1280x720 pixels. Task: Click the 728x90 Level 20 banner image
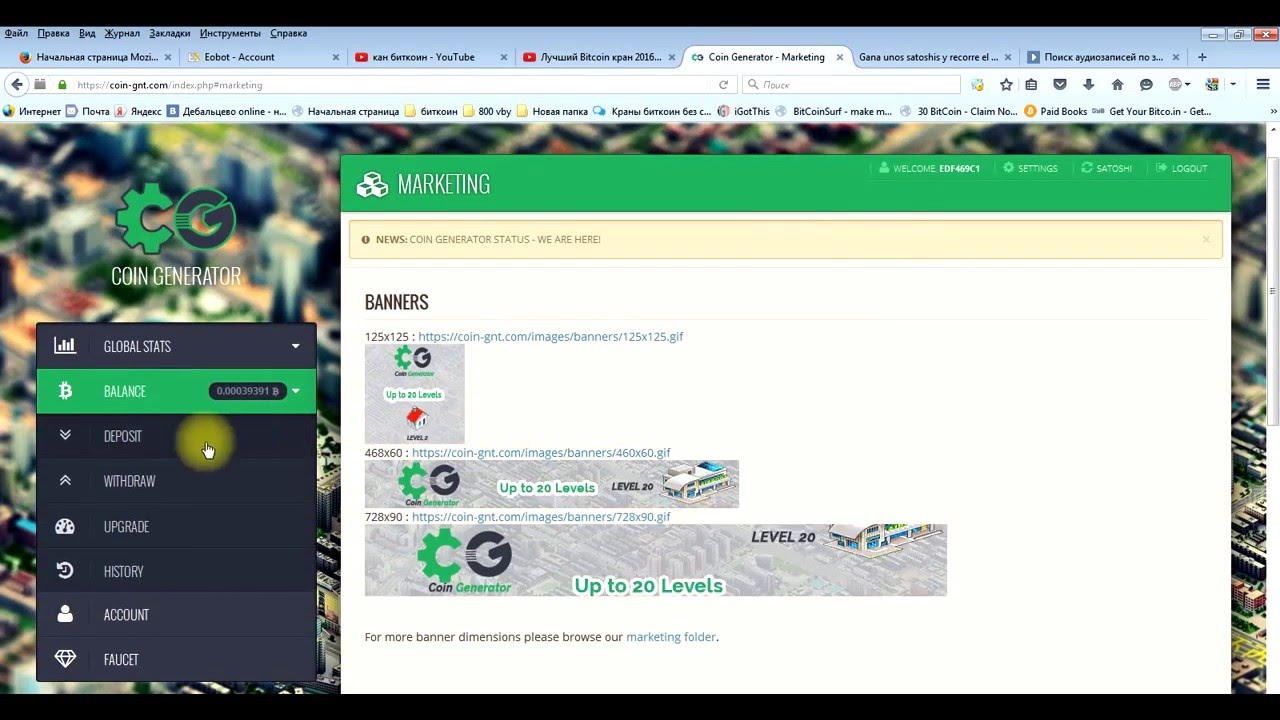[655, 560]
